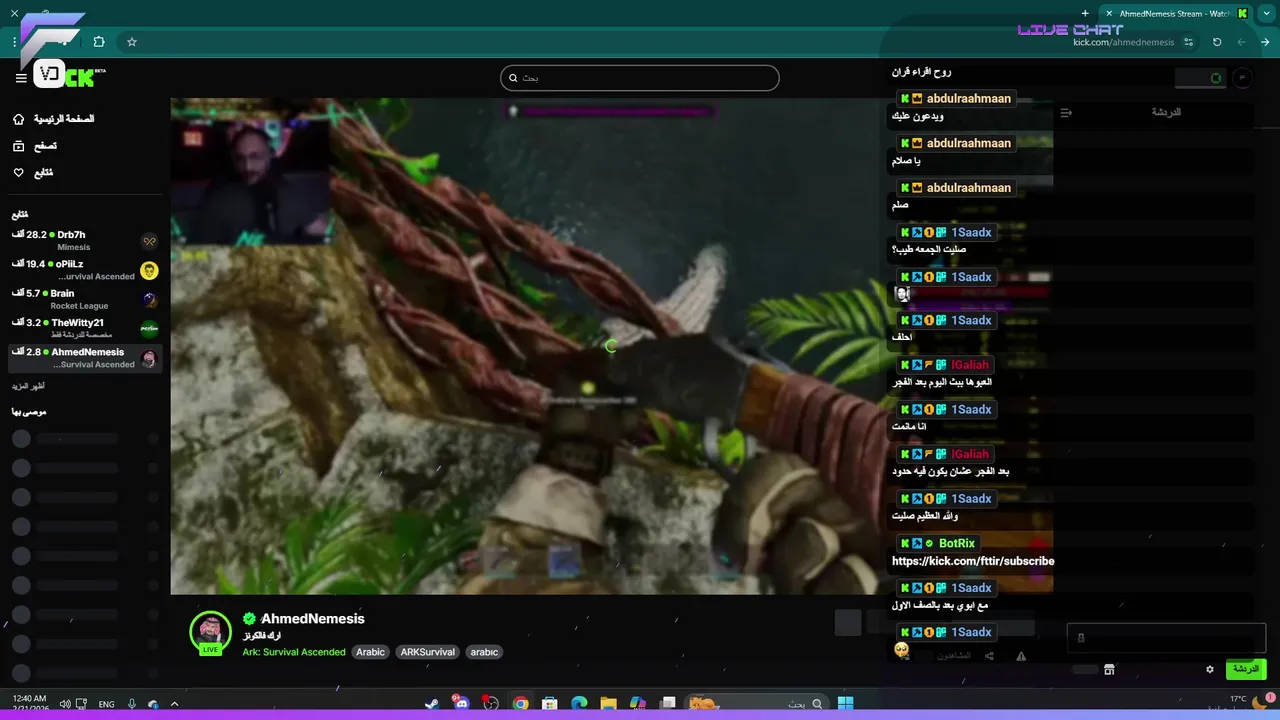Open the AhmedNemesis channel name link

tap(313, 619)
